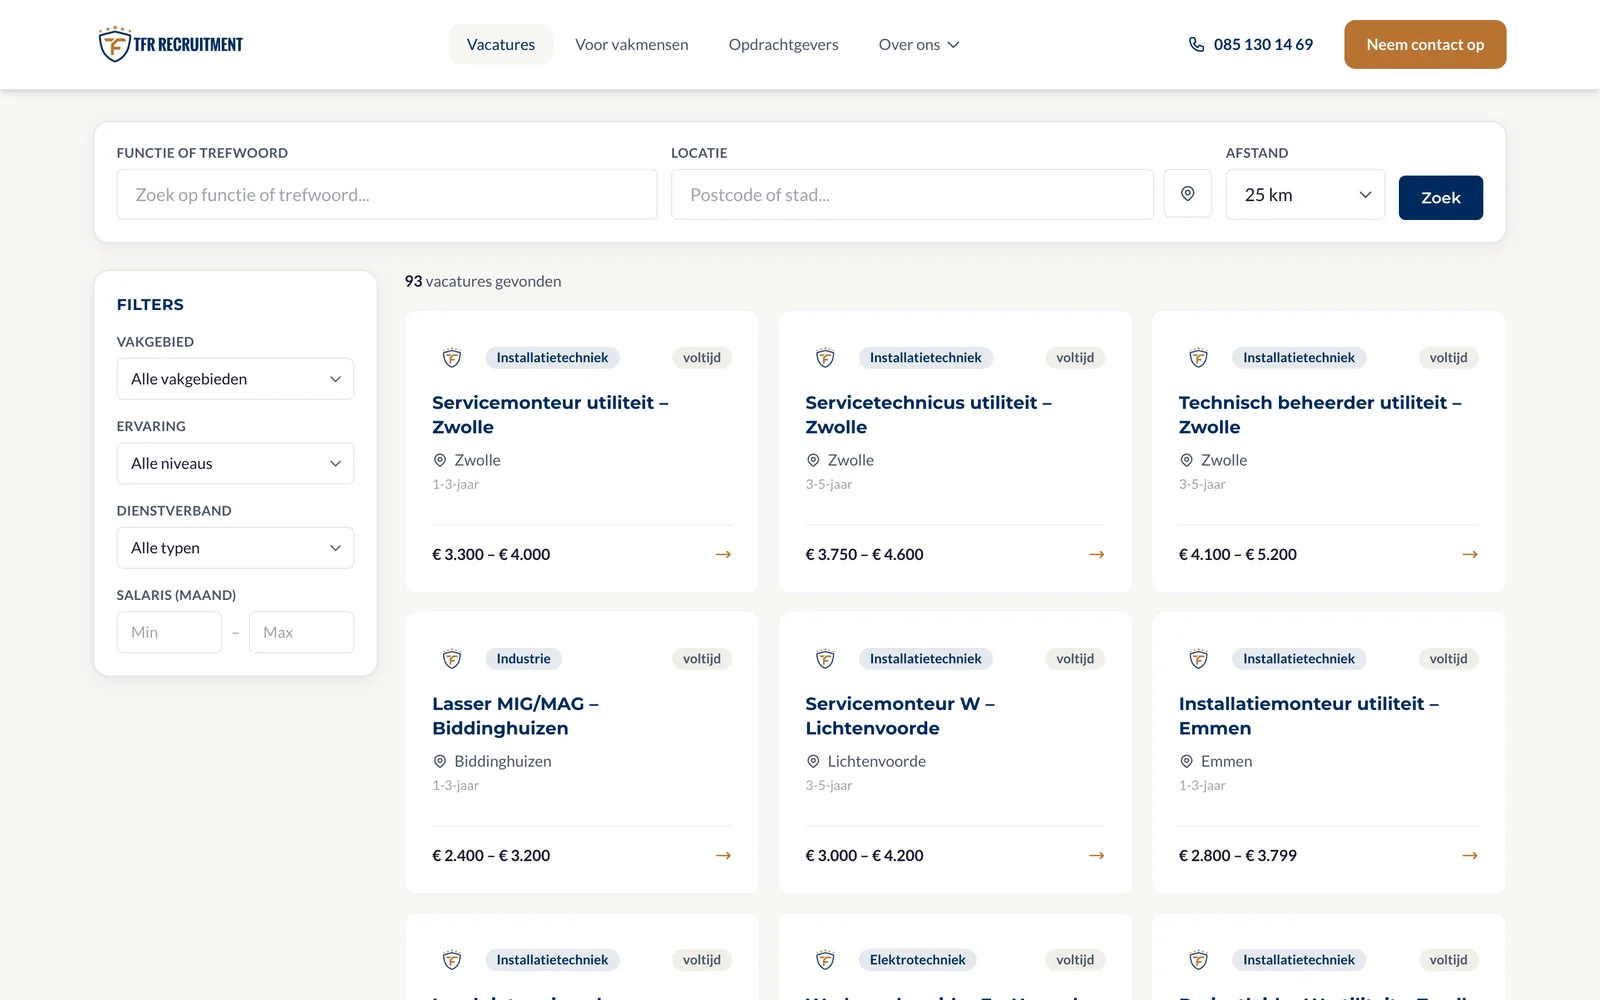
Task: Click the Zoek search button
Action: pos(1441,197)
